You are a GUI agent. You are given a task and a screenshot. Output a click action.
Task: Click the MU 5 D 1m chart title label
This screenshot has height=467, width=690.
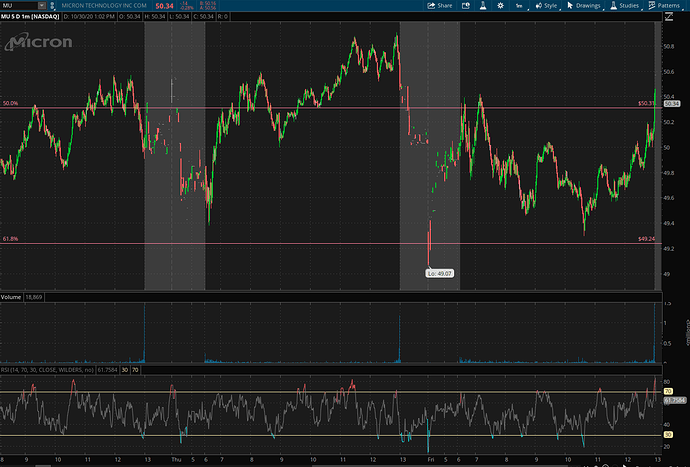point(30,19)
